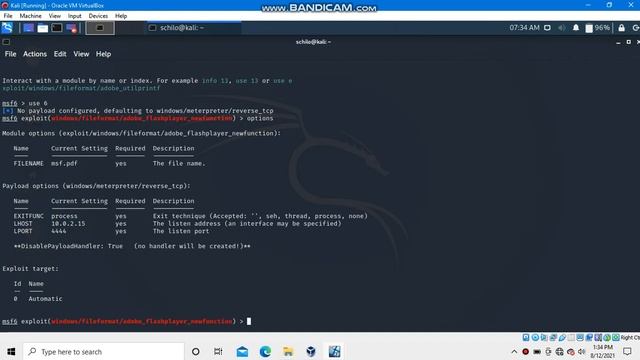640x360 pixels.
Task: Click VirtualBox shared folders status icon
Action: point(571,338)
